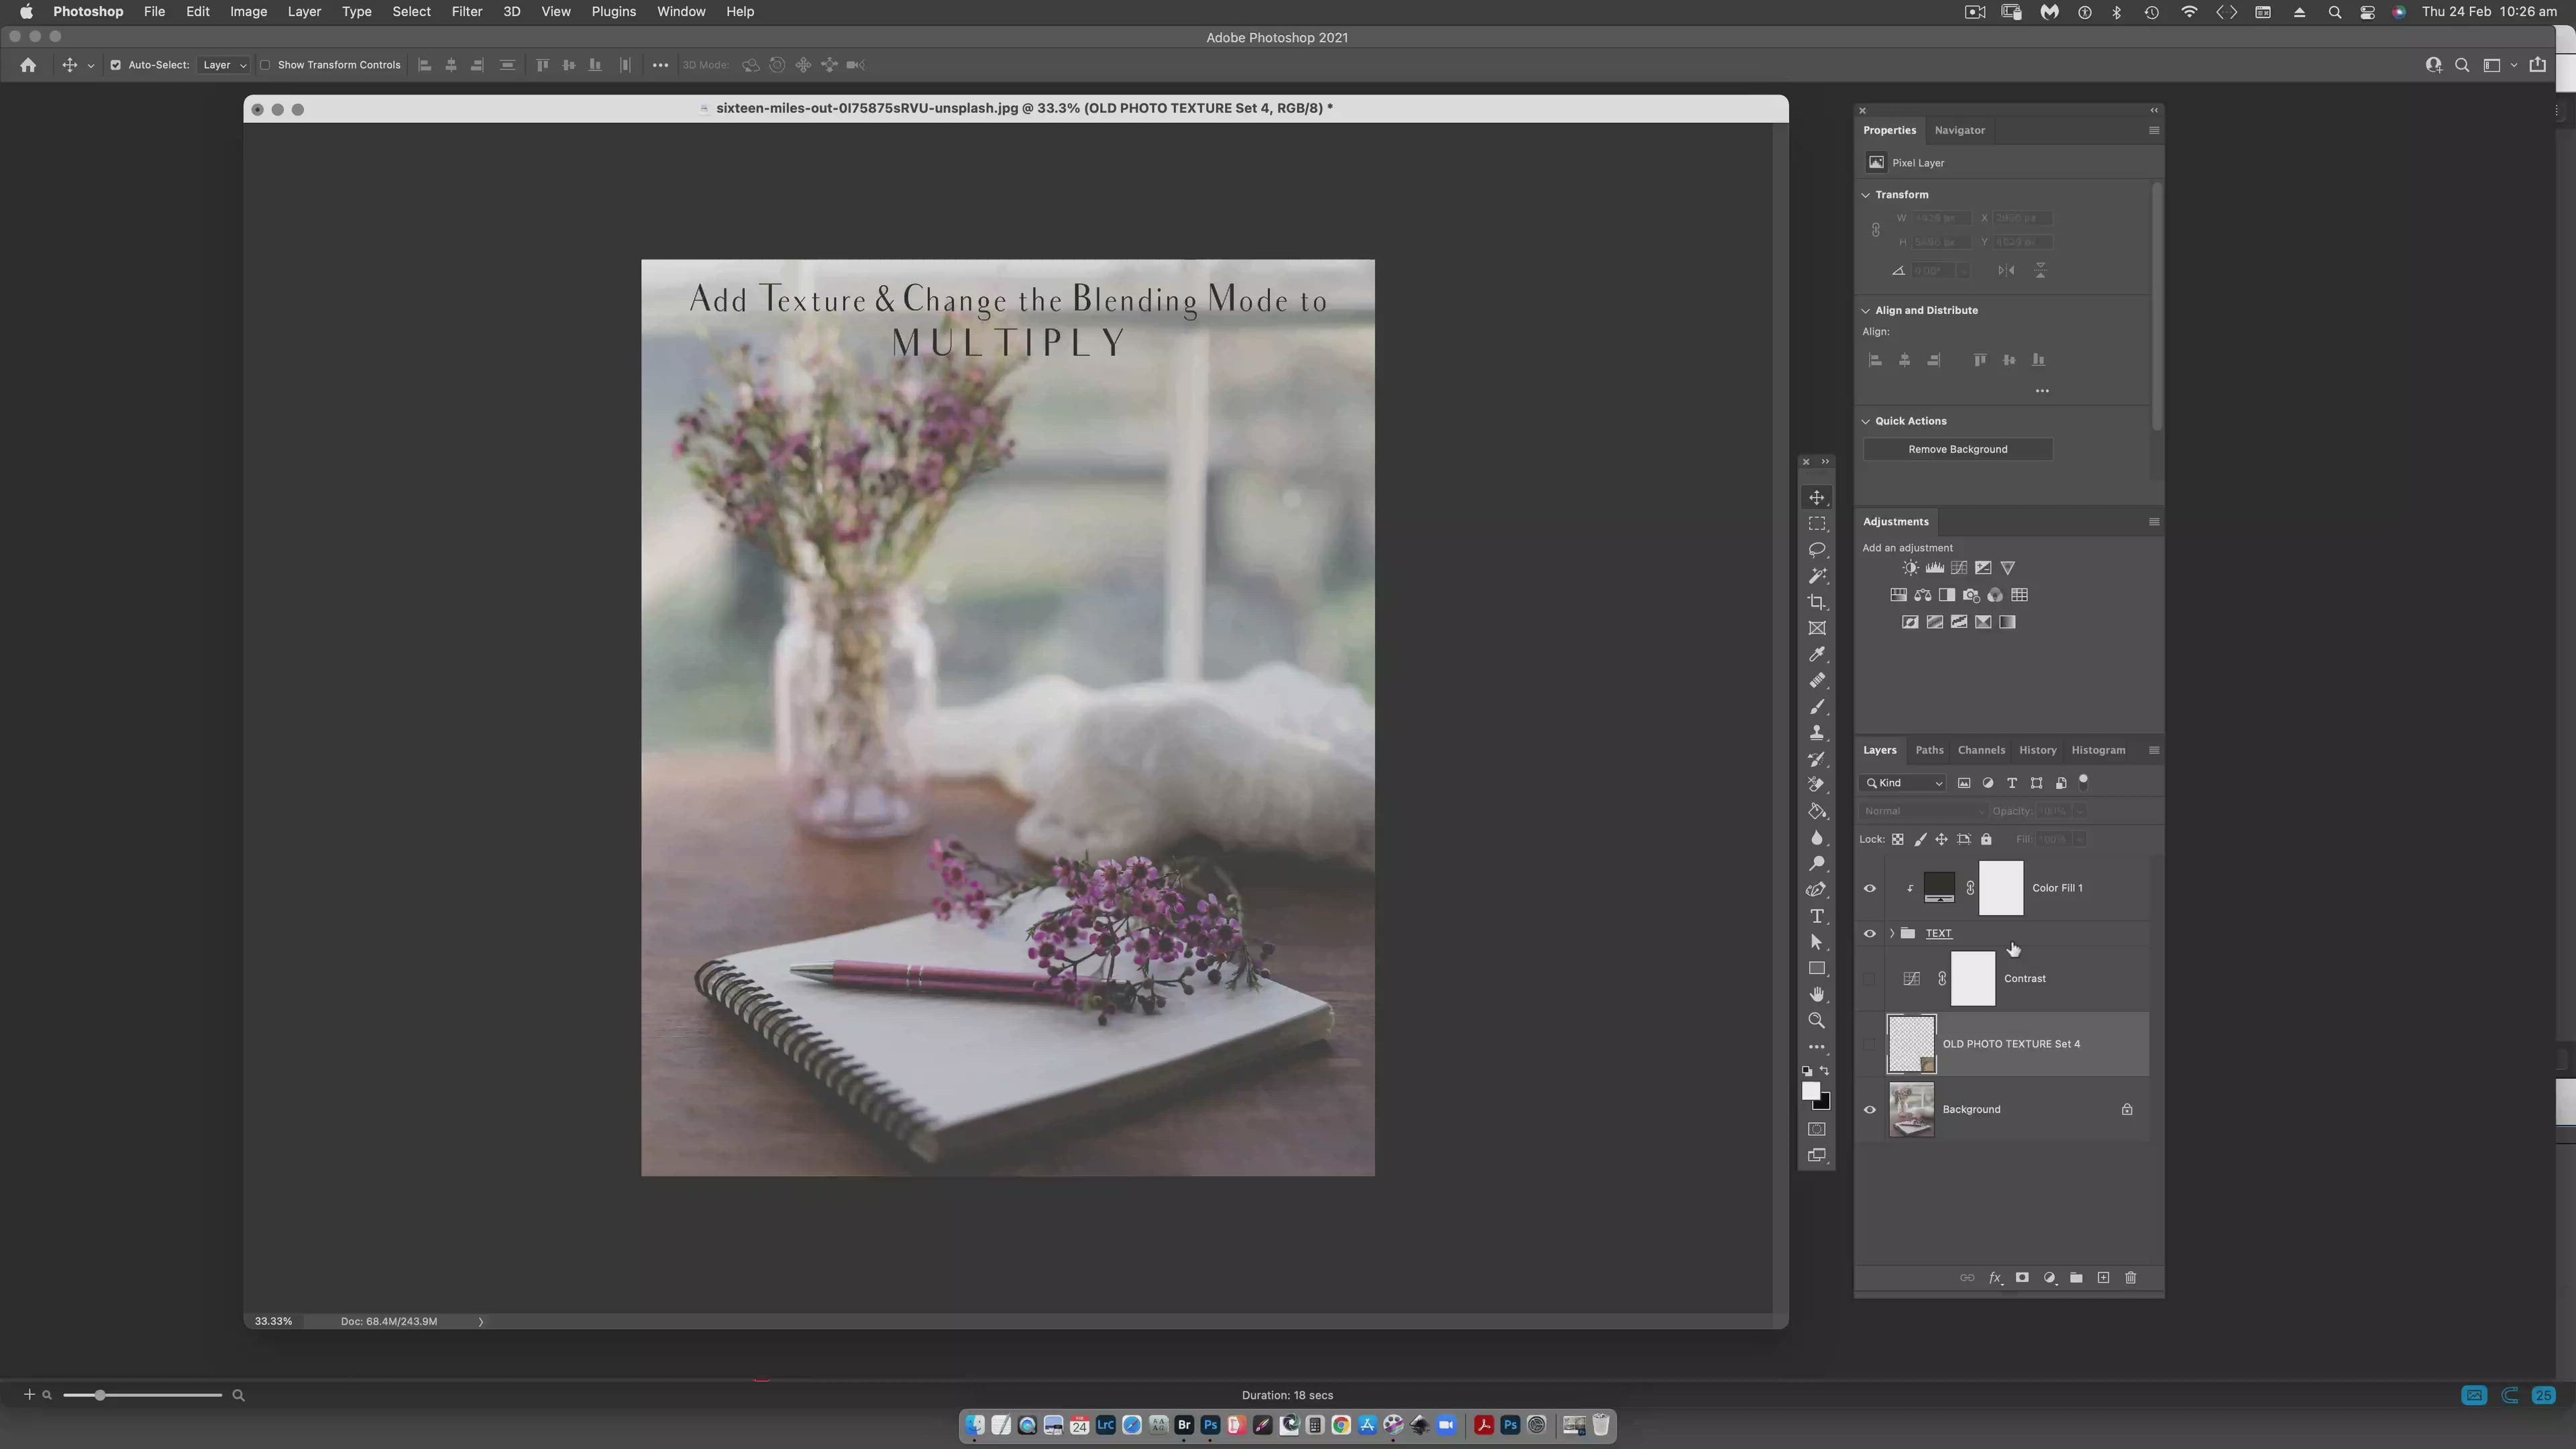Enable Show Transform Controls checkbox
2576x1449 pixels.
click(265, 65)
